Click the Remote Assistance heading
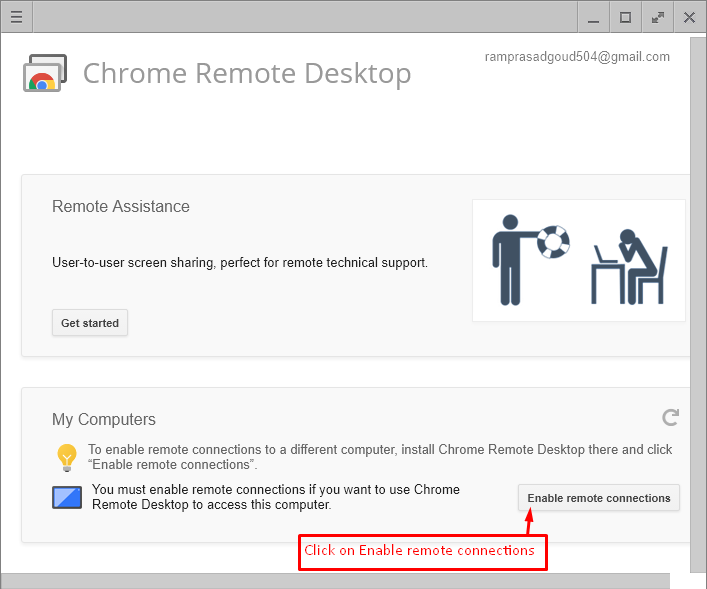This screenshot has width=707, height=589. pos(121,207)
